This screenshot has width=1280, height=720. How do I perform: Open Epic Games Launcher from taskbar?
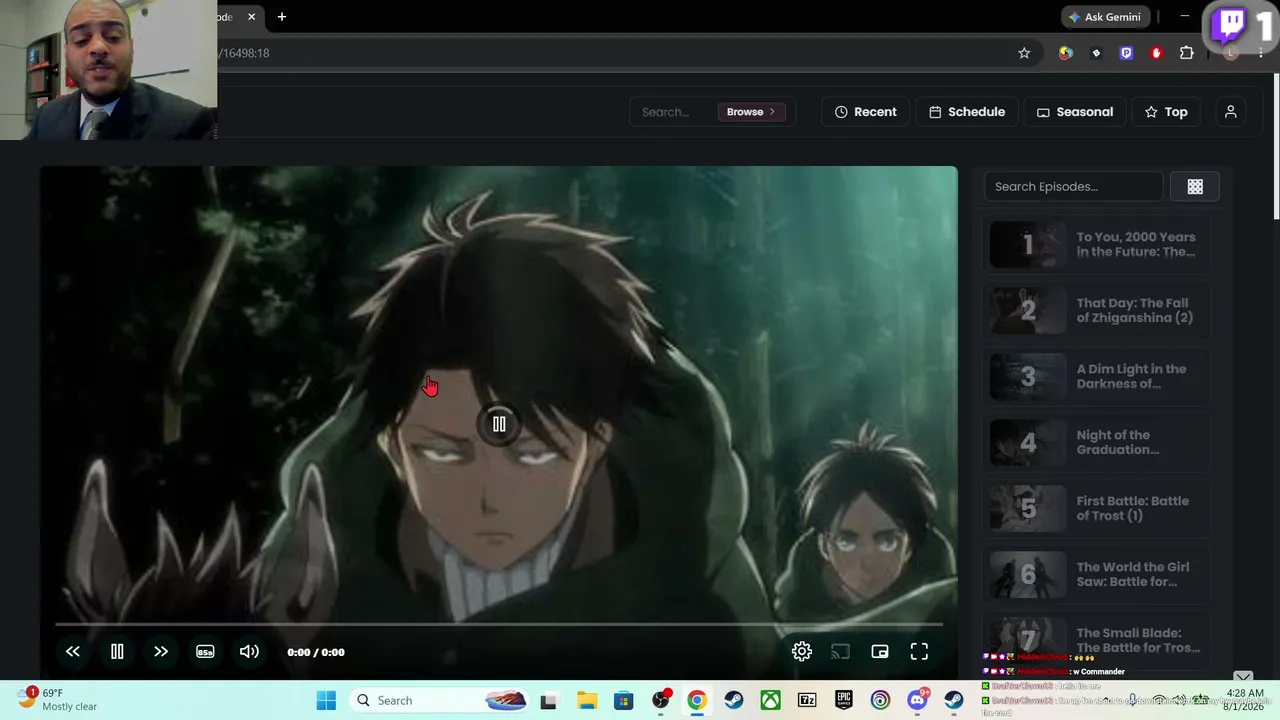click(844, 700)
